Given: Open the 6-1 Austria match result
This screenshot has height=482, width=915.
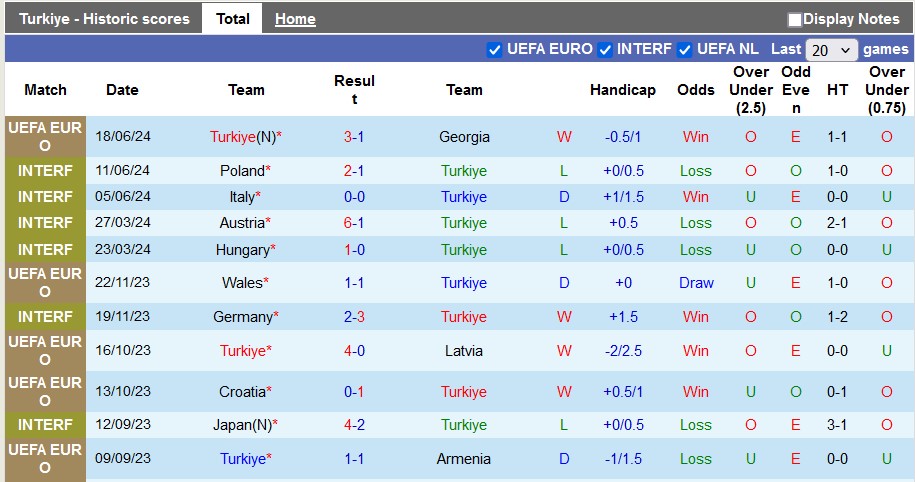Looking at the screenshot, I should pyautogui.click(x=354, y=223).
